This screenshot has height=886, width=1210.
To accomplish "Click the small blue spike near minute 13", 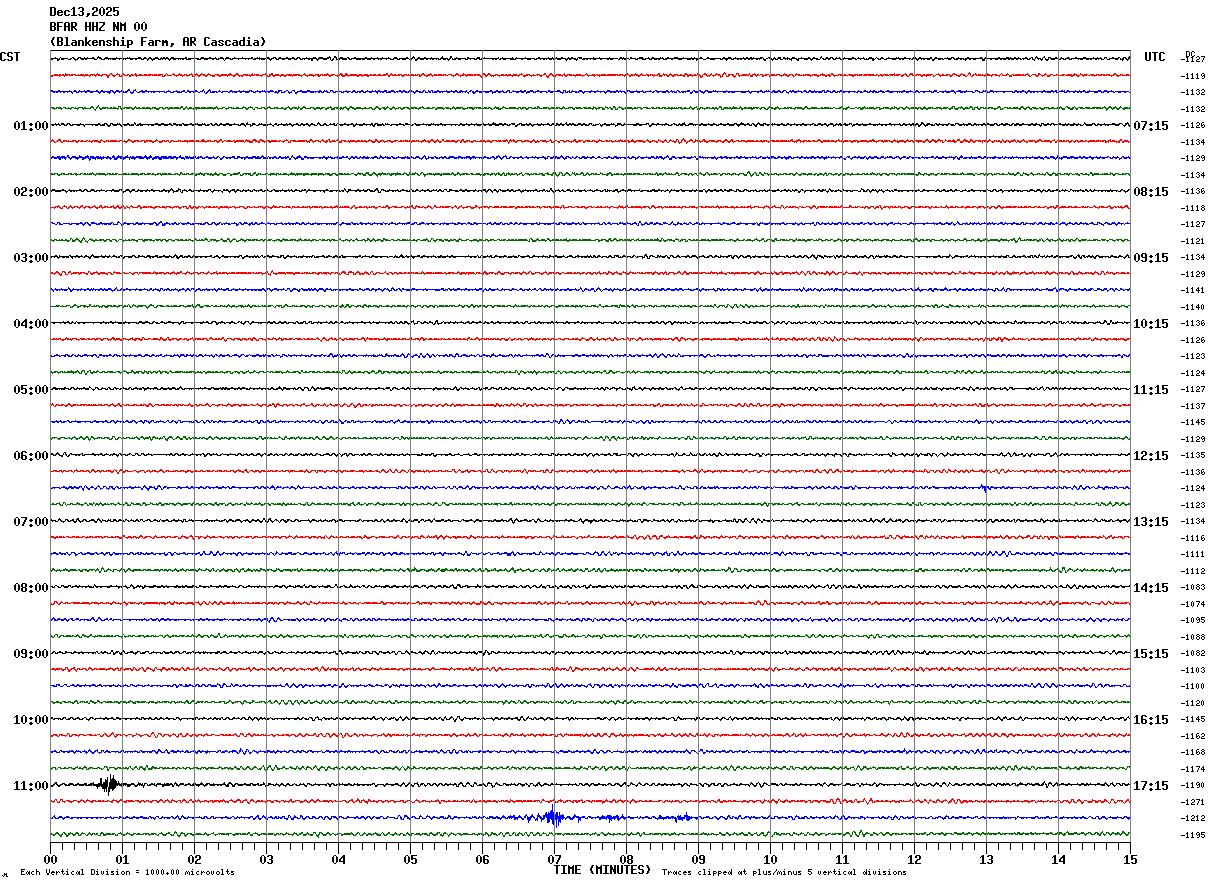I will (x=985, y=488).
